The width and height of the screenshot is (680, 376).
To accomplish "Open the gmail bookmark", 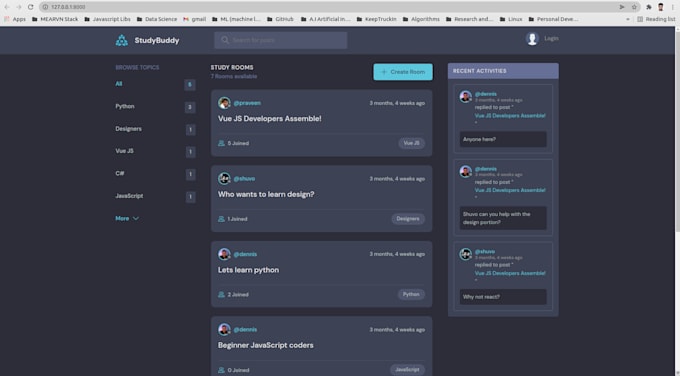I will 195,19.
